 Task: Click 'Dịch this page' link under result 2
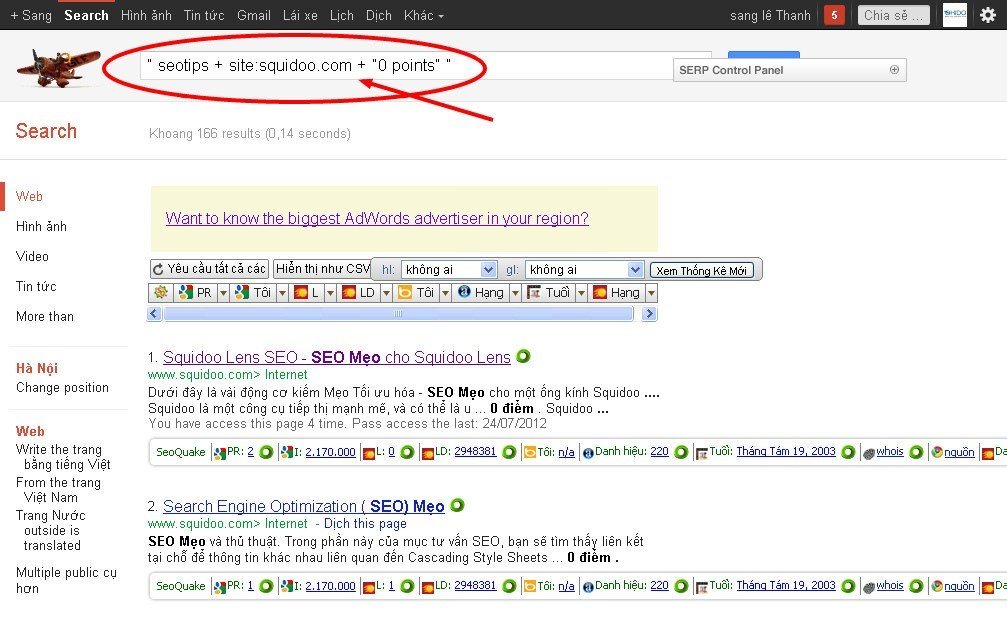(x=365, y=523)
